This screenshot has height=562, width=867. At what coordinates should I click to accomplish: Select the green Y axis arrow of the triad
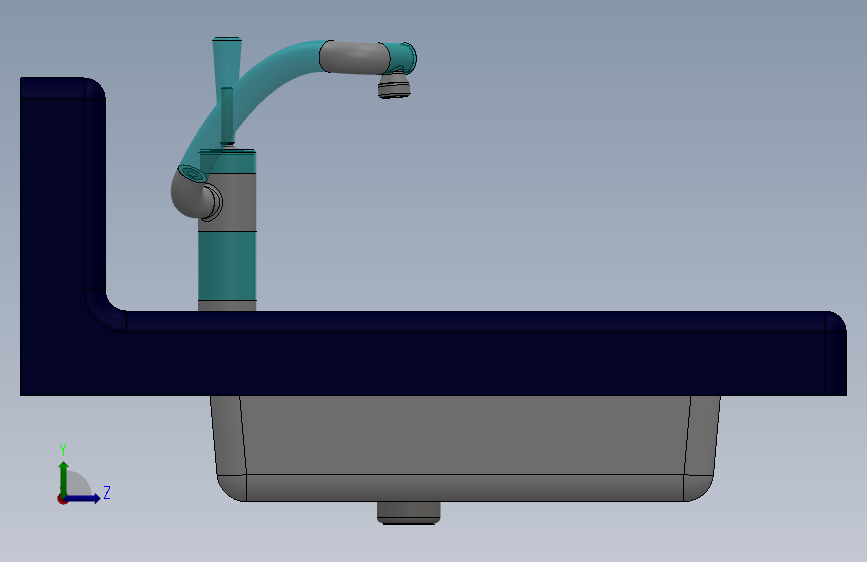[64, 477]
